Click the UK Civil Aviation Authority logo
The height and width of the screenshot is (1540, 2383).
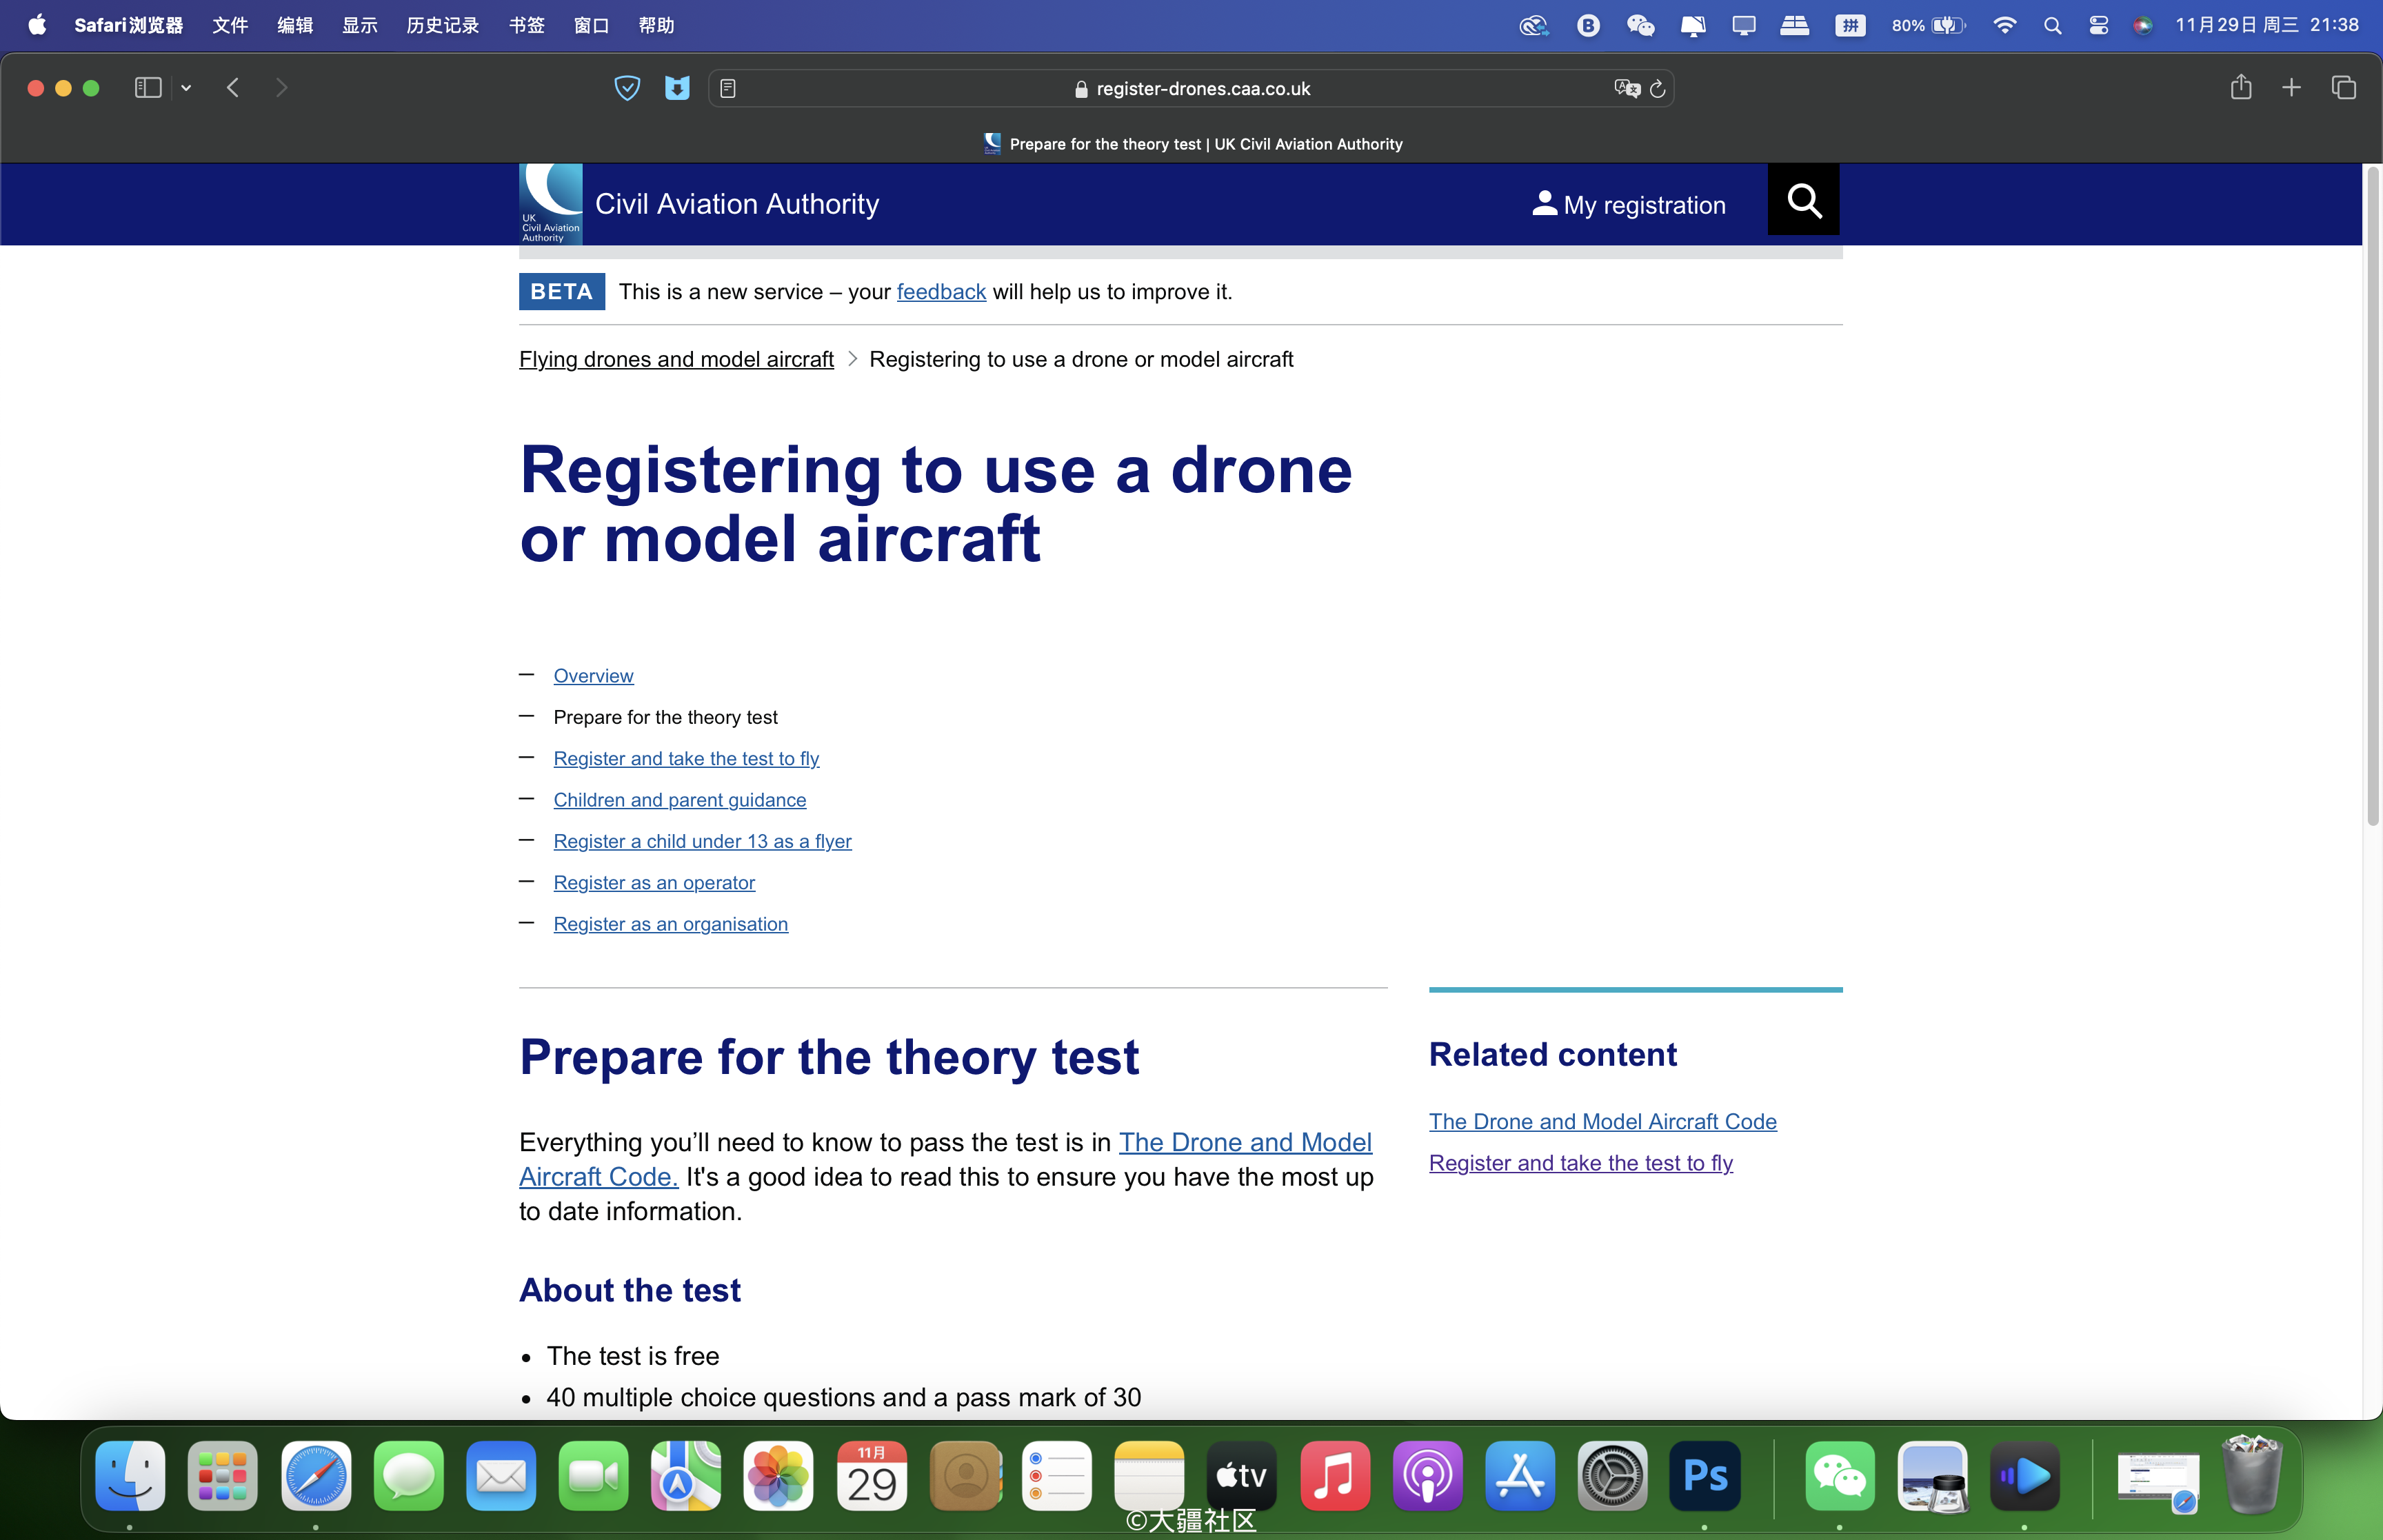coord(550,204)
